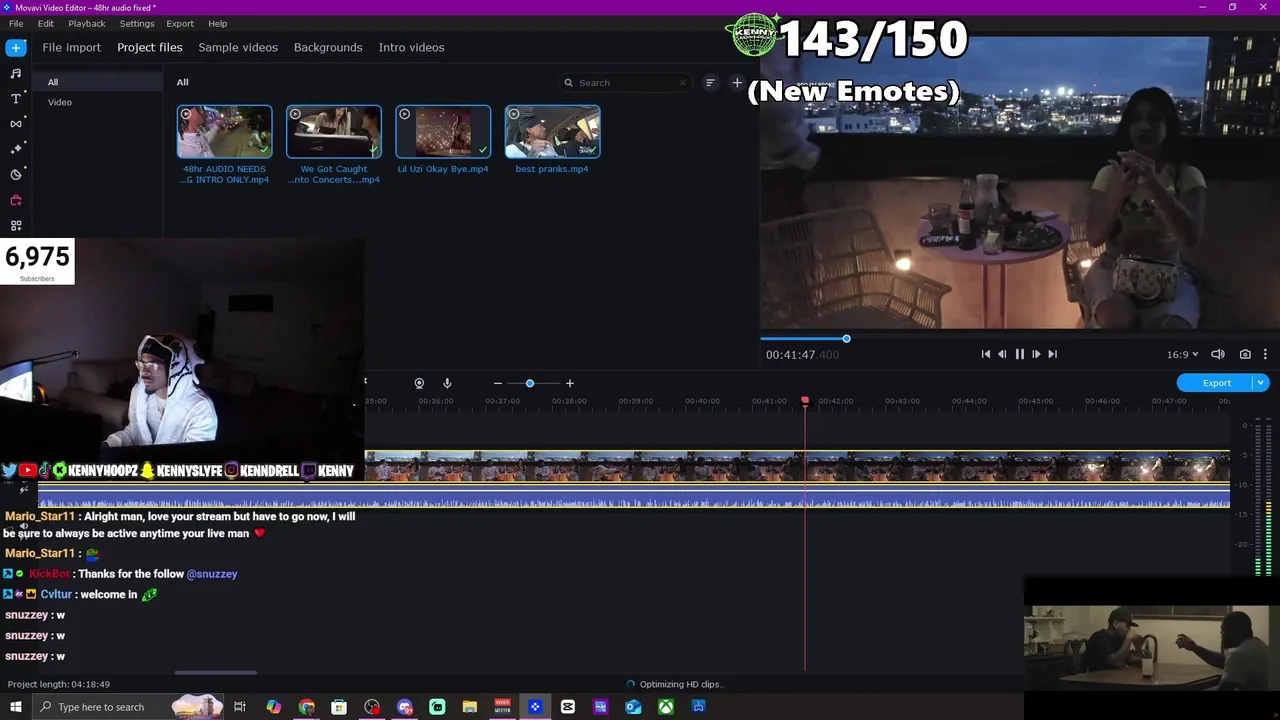Open the 16:9 aspect ratio dropdown
The width and height of the screenshot is (1280, 720).
point(1182,354)
